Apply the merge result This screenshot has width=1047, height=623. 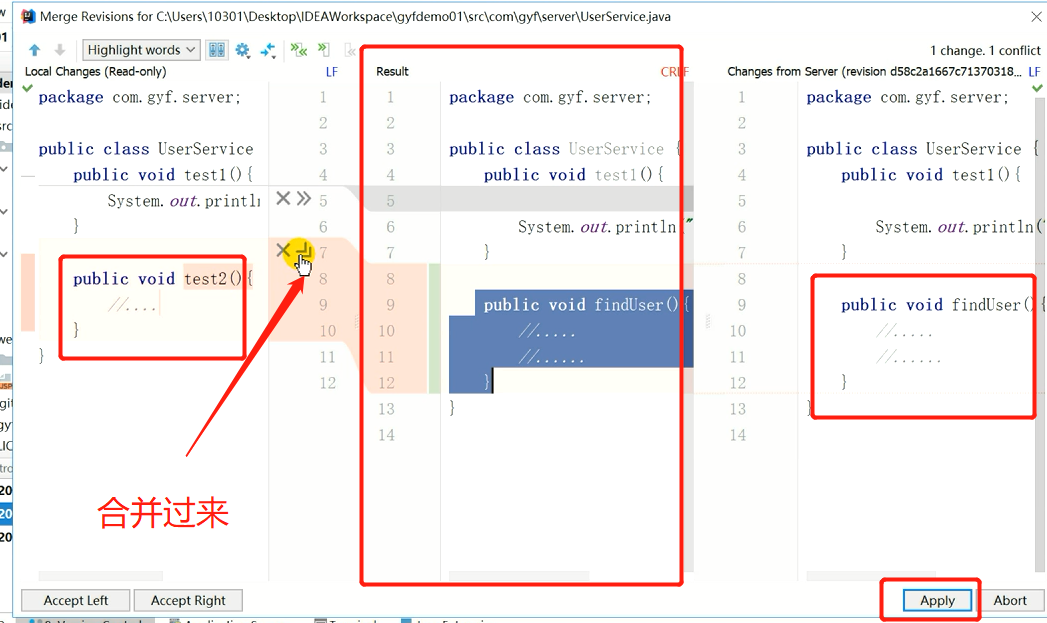[x=937, y=600]
